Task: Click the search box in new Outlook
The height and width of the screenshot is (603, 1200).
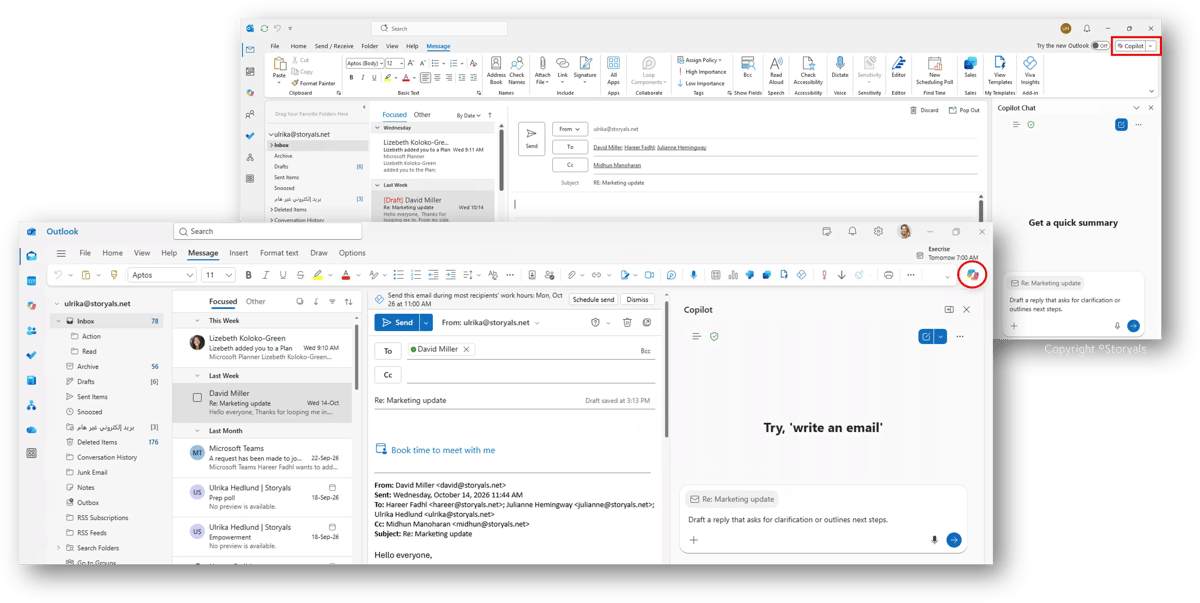Action: (x=268, y=231)
